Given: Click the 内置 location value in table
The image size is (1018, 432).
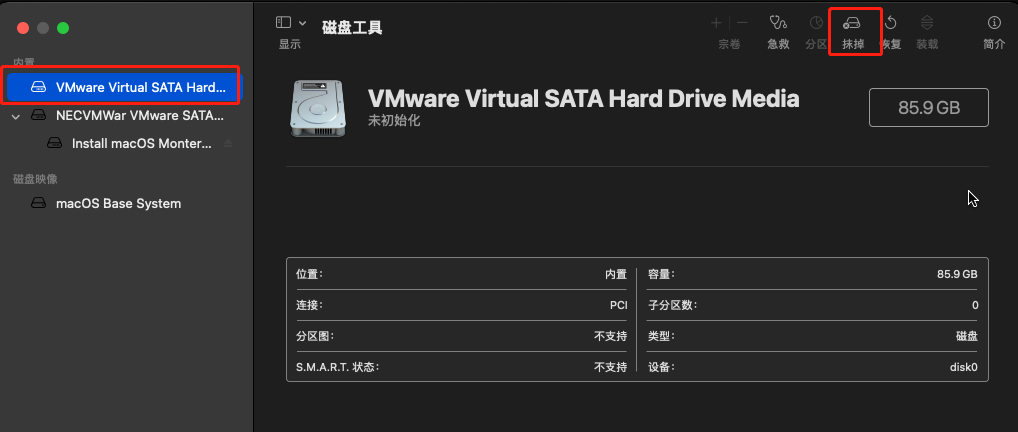Looking at the screenshot, I should pyautogui.click(x=616, y=274).
